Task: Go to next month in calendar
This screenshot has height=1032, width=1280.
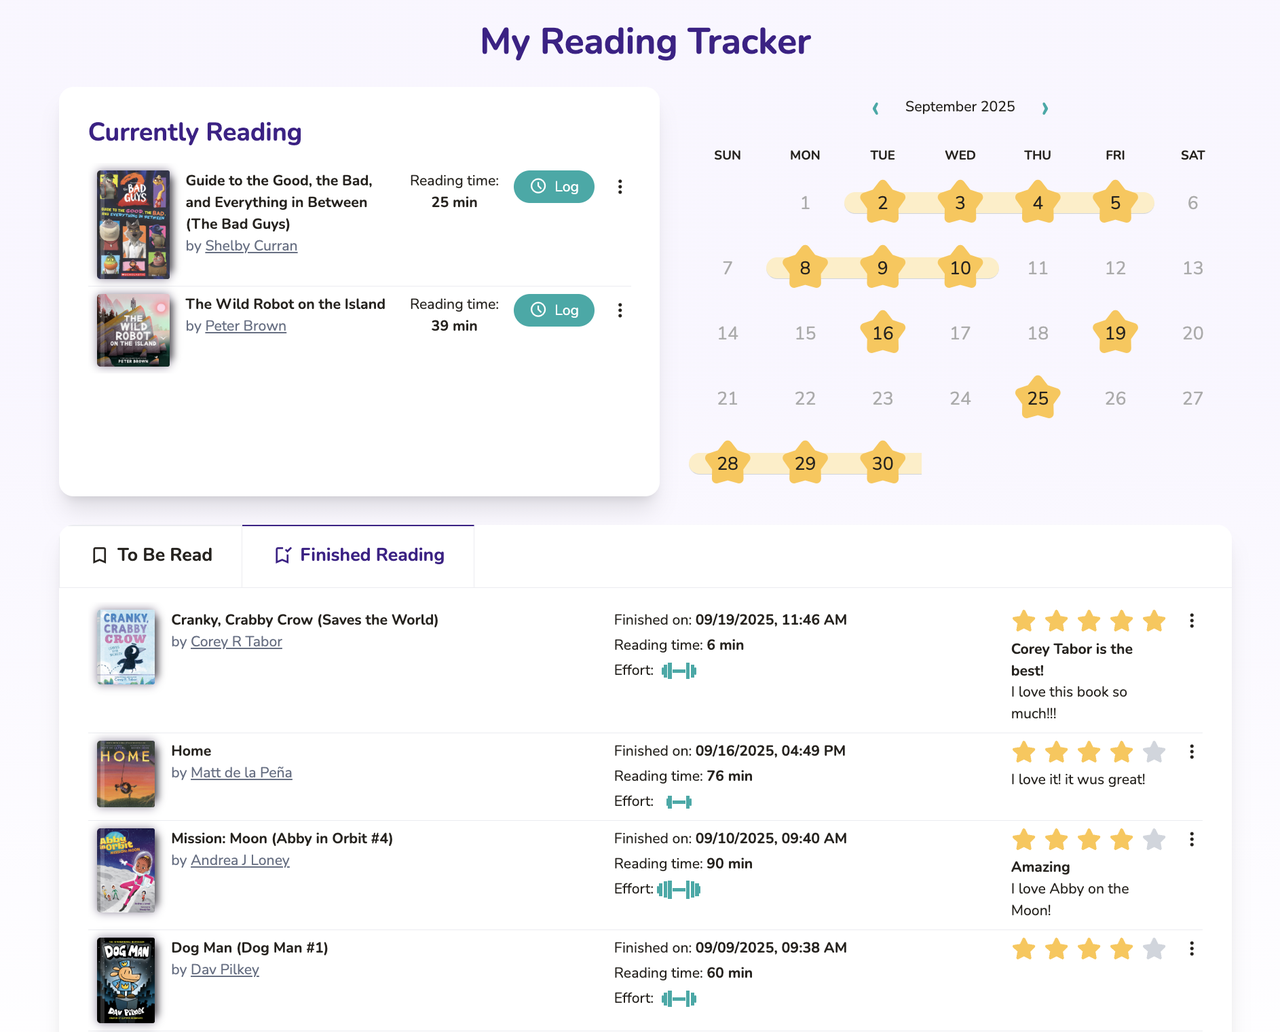Action: [x=1045, y=108]
